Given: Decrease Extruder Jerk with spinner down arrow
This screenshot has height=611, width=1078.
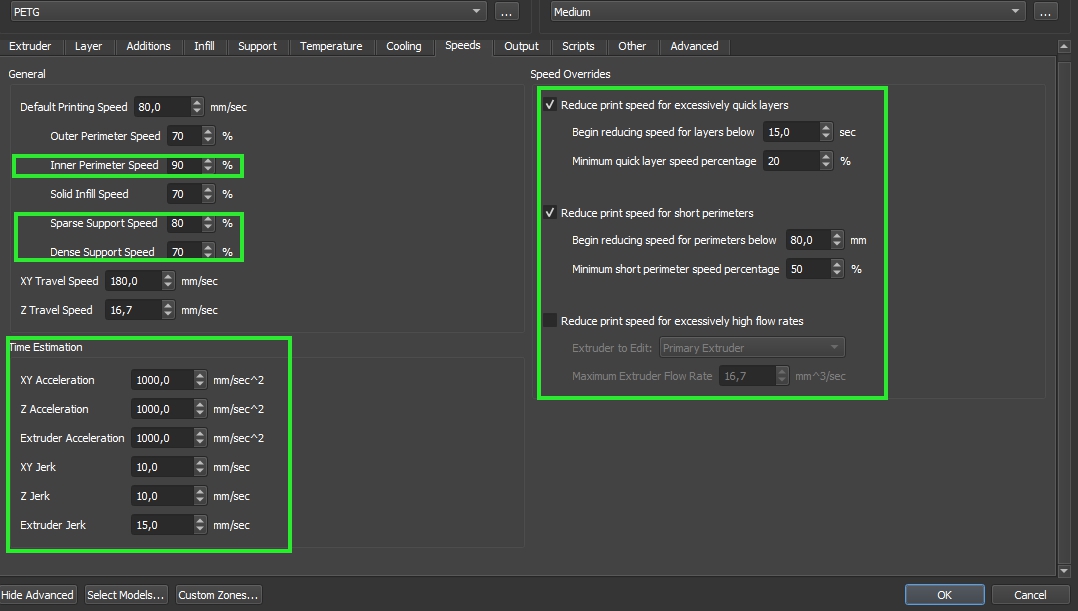Looking at the screenshot, I should pyautogui.click(x=200, y=529).
